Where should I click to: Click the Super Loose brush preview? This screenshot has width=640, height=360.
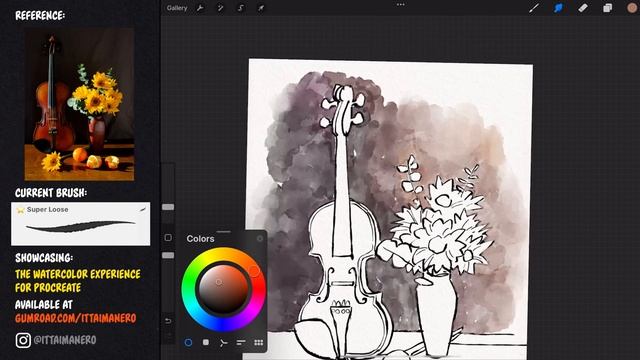pos(80,224)
